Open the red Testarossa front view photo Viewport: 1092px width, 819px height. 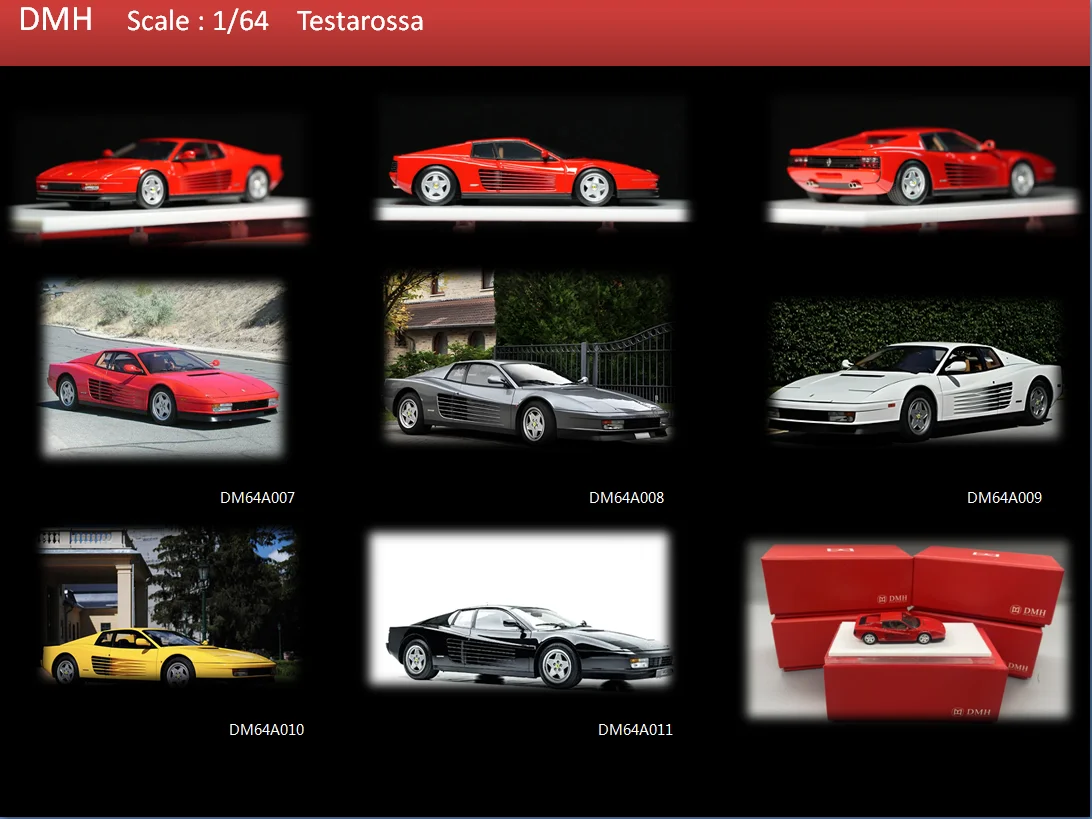pos(160,175)
